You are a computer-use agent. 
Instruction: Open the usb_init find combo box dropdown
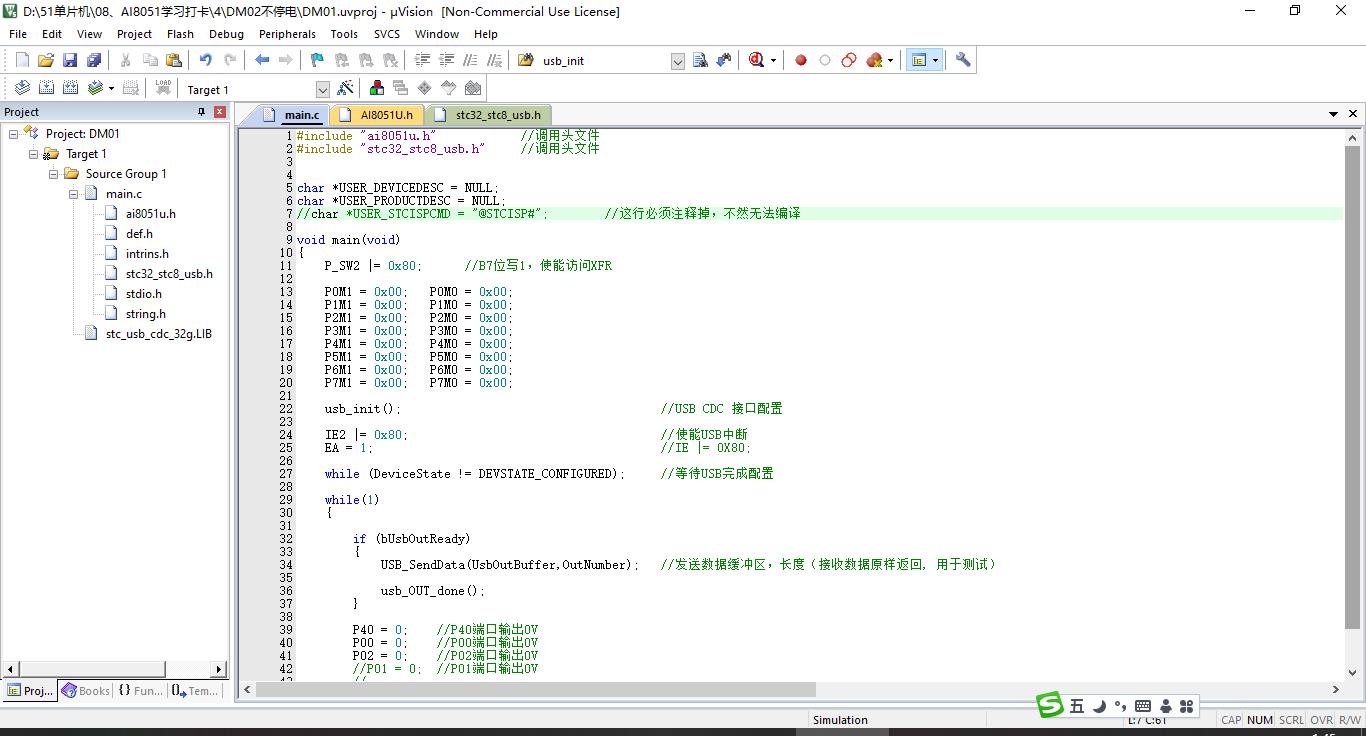click(x=677, y=62)
